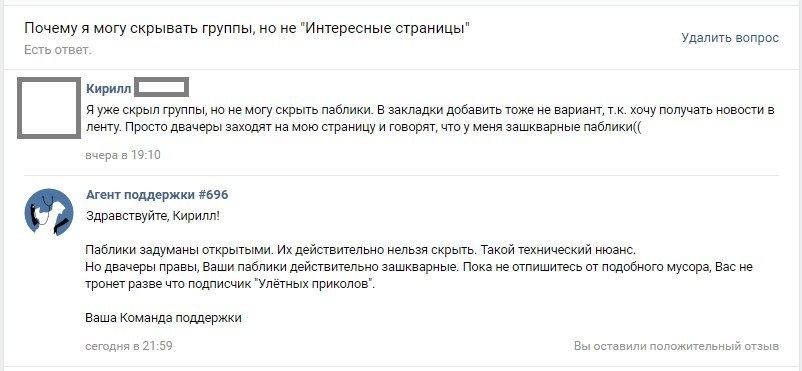
Task: Select the question title about hiding groups
Action: click(247, 28)
